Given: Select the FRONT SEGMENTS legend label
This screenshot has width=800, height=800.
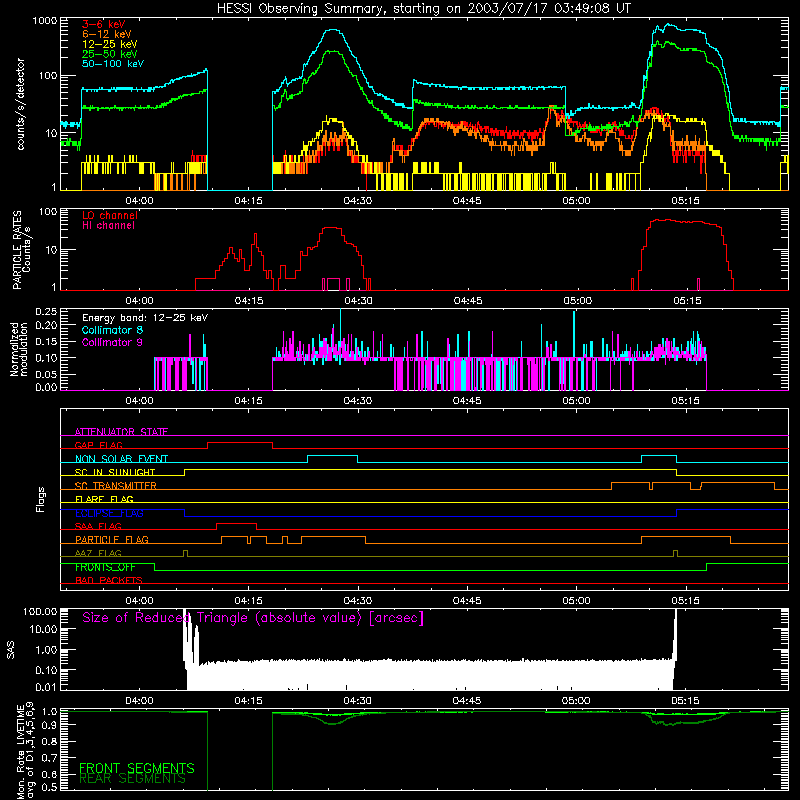Looking at the screenshot, I should pyautogui.click(x=137, y=768).
